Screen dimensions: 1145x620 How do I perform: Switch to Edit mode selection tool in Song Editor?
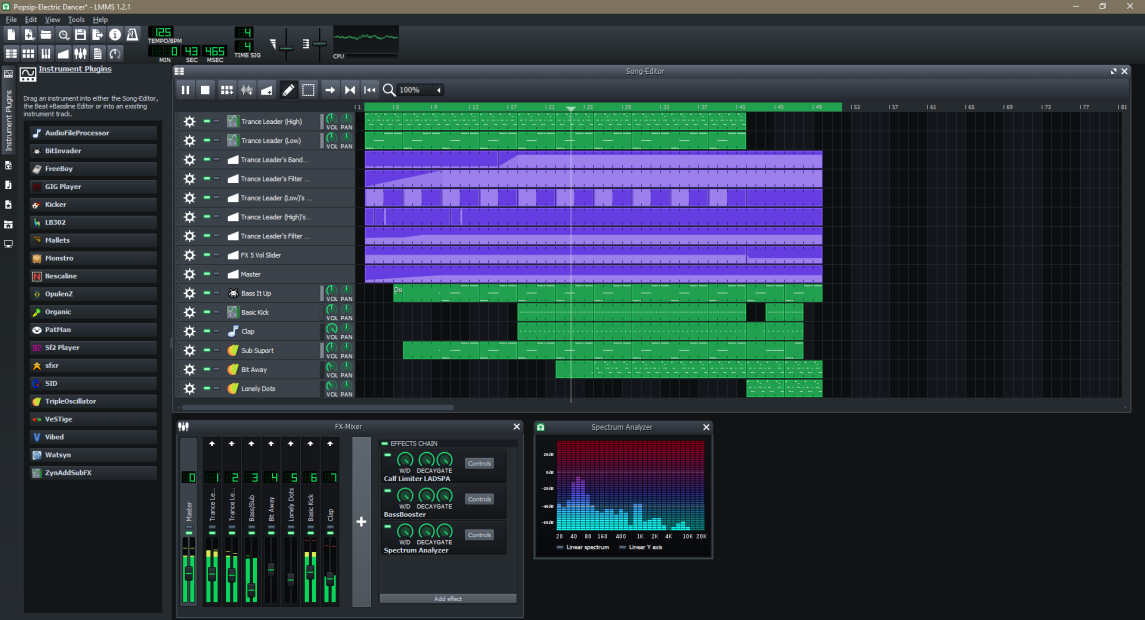[x=308, y=90]
